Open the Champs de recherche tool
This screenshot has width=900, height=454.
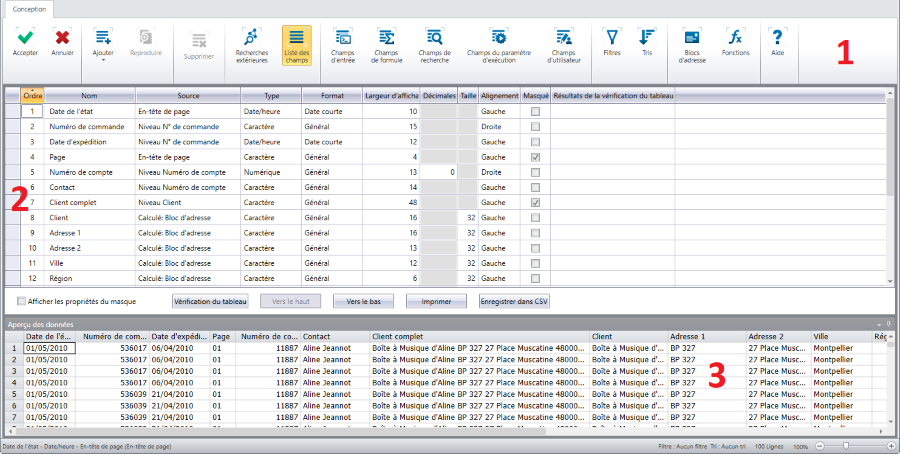[x=434, y=38]
